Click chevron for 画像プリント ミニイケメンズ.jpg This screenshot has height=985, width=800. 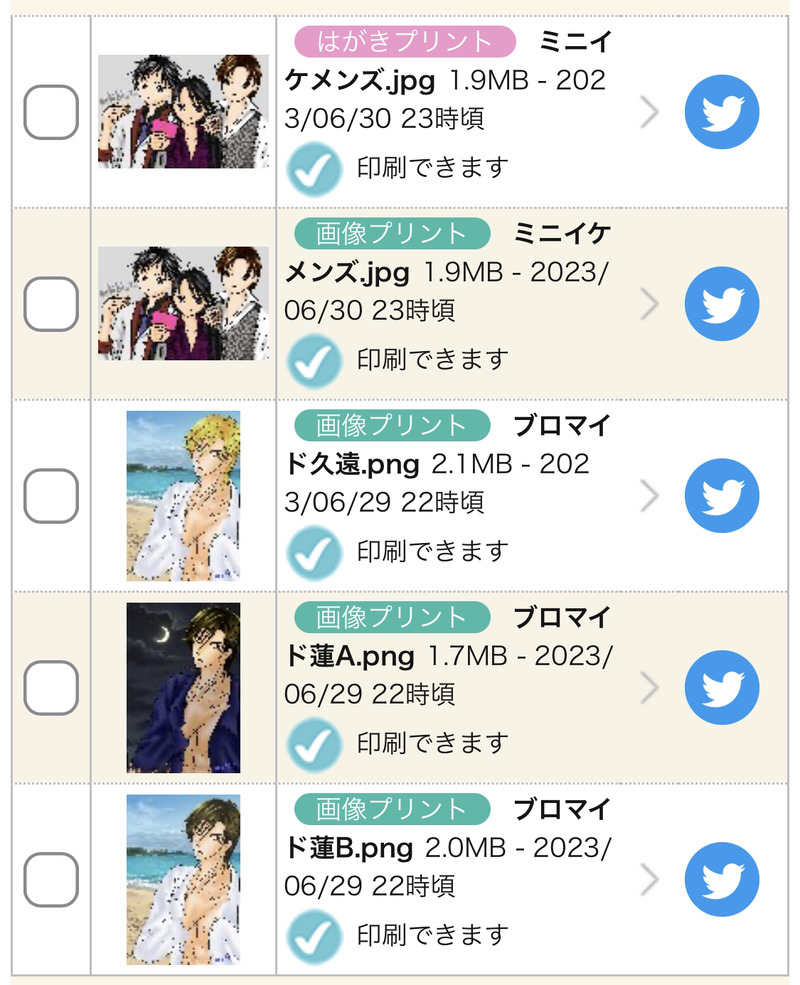650,304
